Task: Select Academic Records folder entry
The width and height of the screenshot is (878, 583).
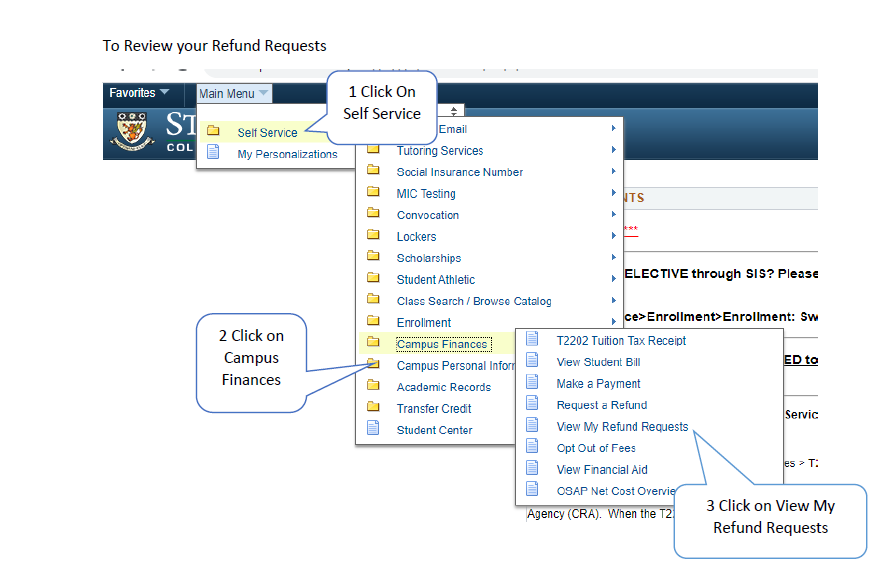Action: pyautogui.click(x=443, y=387)
